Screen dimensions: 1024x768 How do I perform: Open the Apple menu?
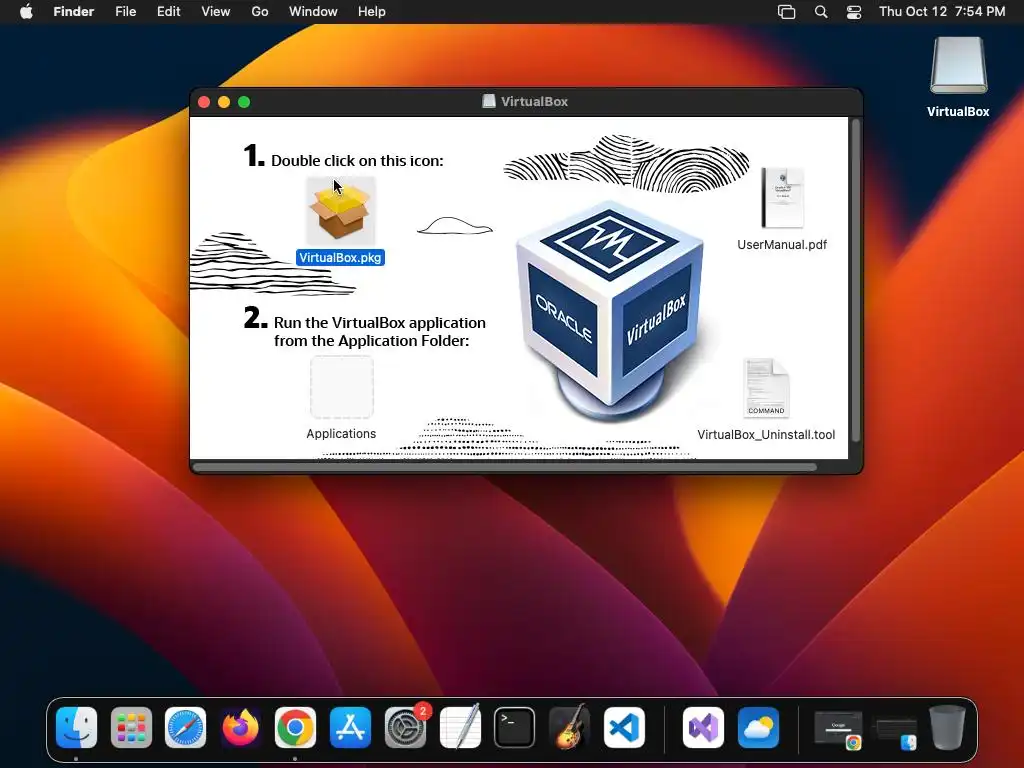coord(26,12)
